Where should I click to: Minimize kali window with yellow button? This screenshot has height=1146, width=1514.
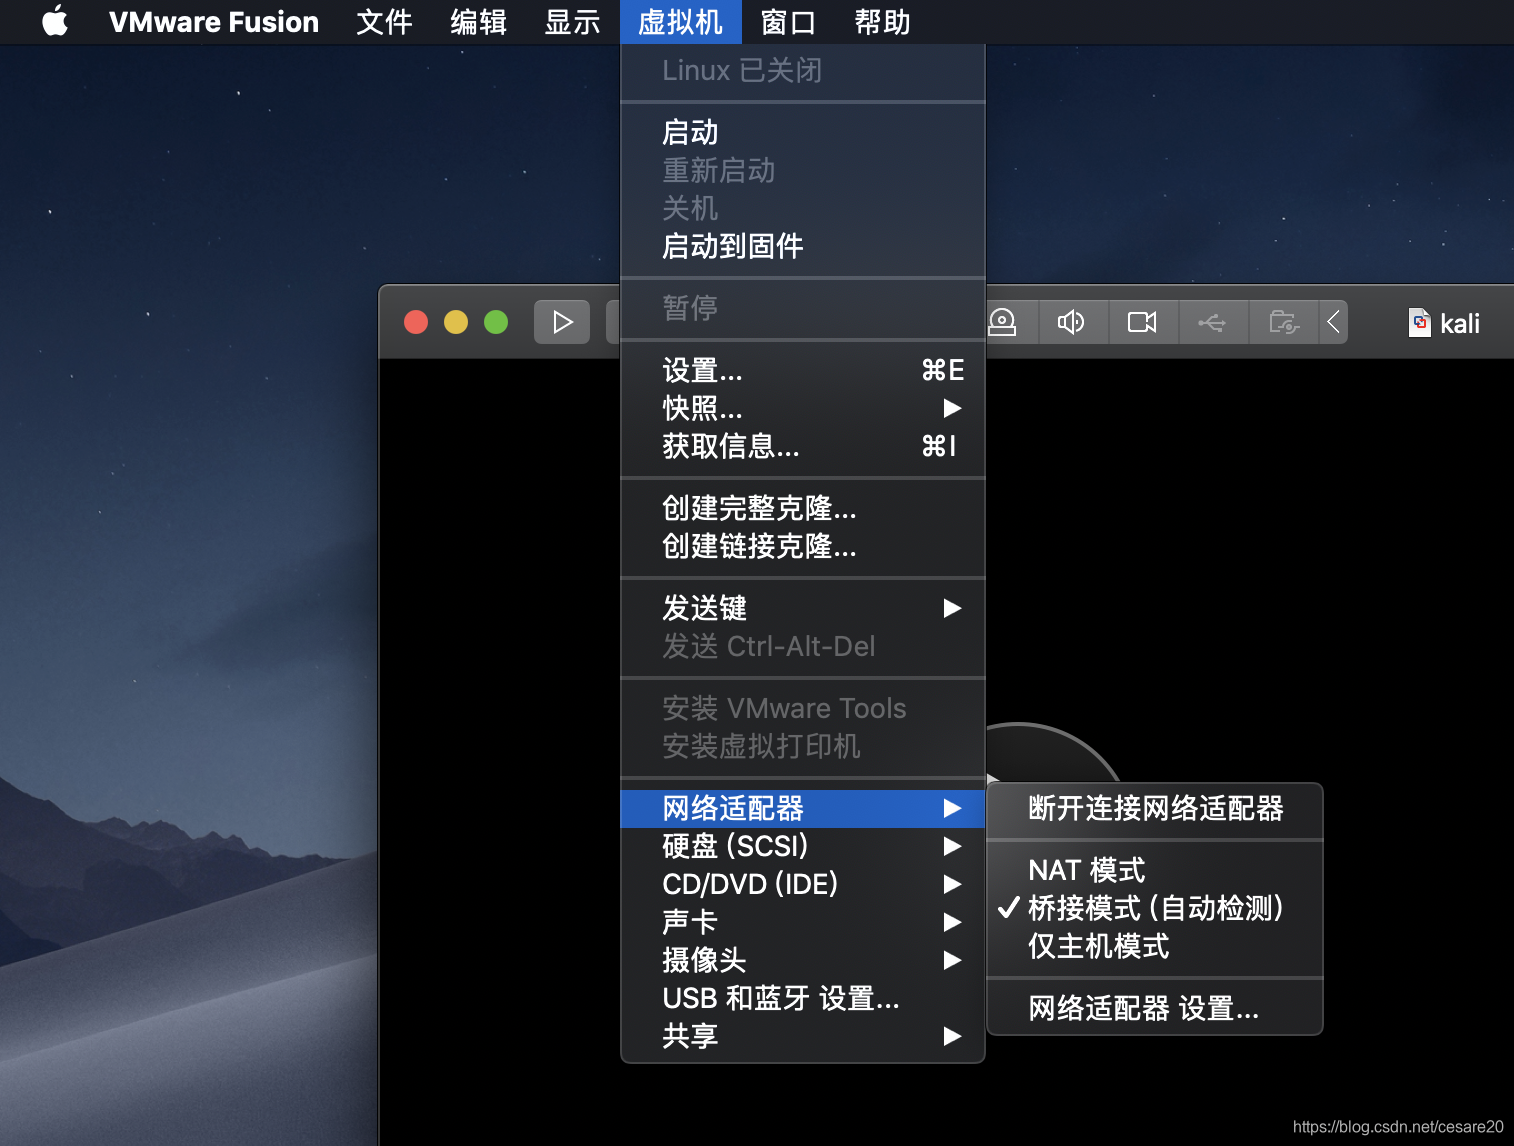(456, 322)
